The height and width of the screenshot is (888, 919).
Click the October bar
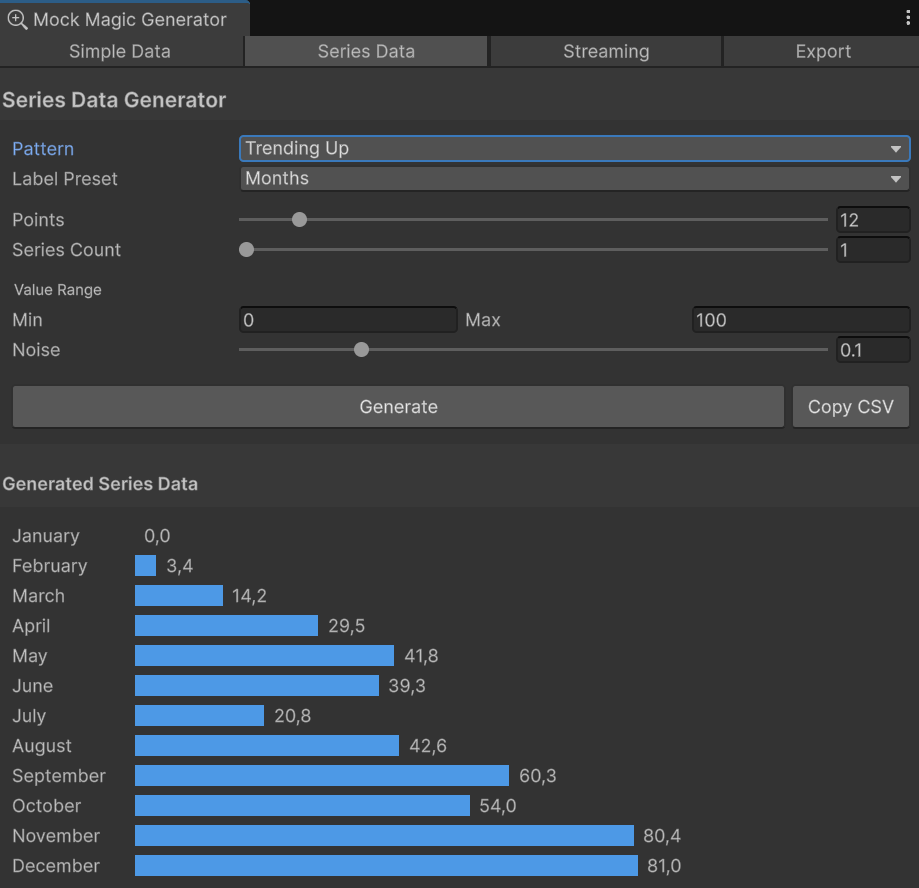(302, 805)
